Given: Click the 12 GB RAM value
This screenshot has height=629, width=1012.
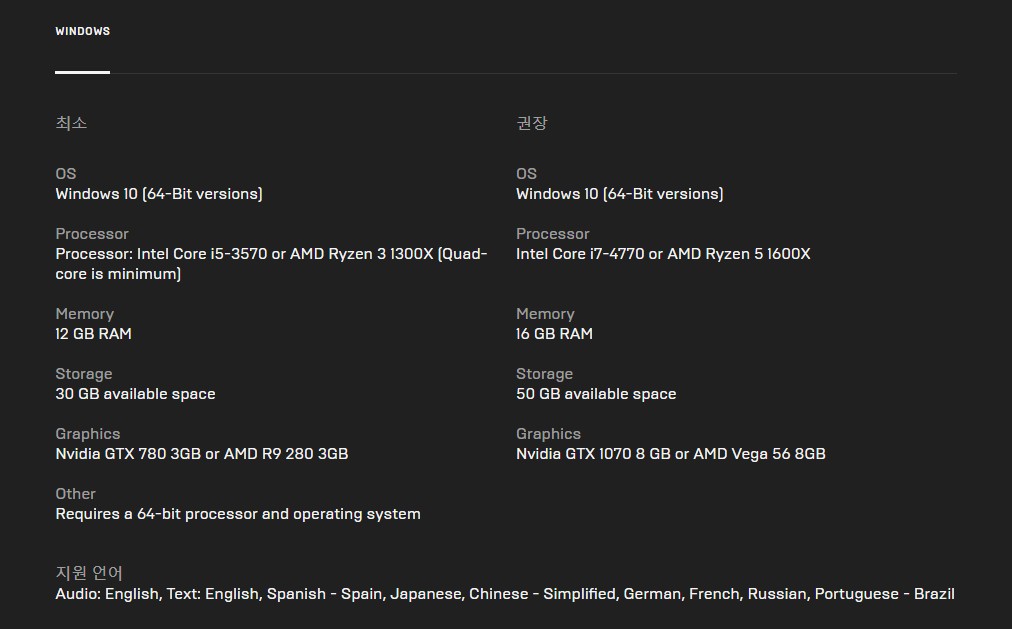Looking at the screenshot, I should point(94,334).
